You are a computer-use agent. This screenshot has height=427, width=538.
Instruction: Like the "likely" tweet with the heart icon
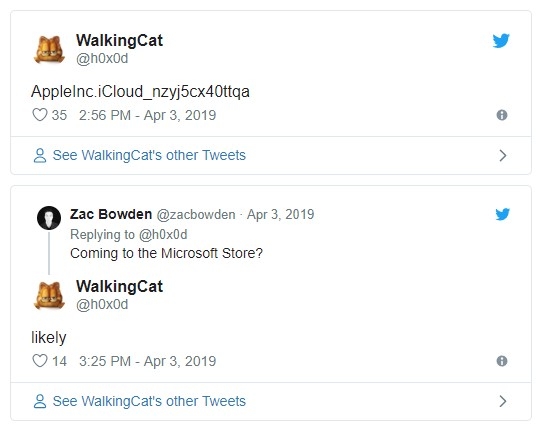click(39, 361)
